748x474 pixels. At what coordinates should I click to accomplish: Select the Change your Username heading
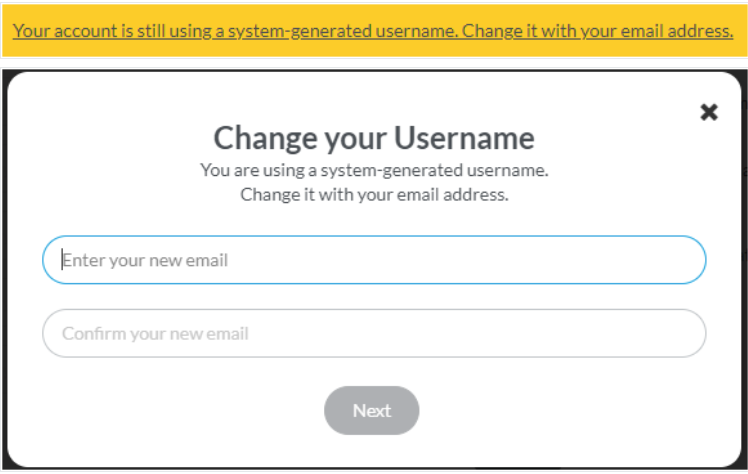tap(374, 138)
